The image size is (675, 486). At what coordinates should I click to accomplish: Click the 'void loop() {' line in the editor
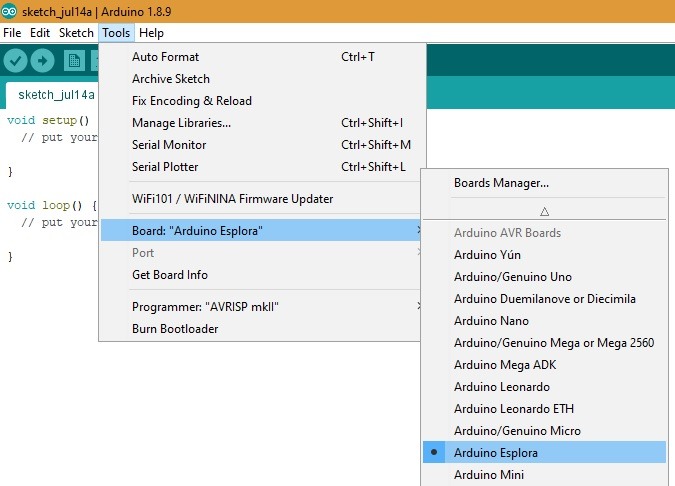pos(52,205)
